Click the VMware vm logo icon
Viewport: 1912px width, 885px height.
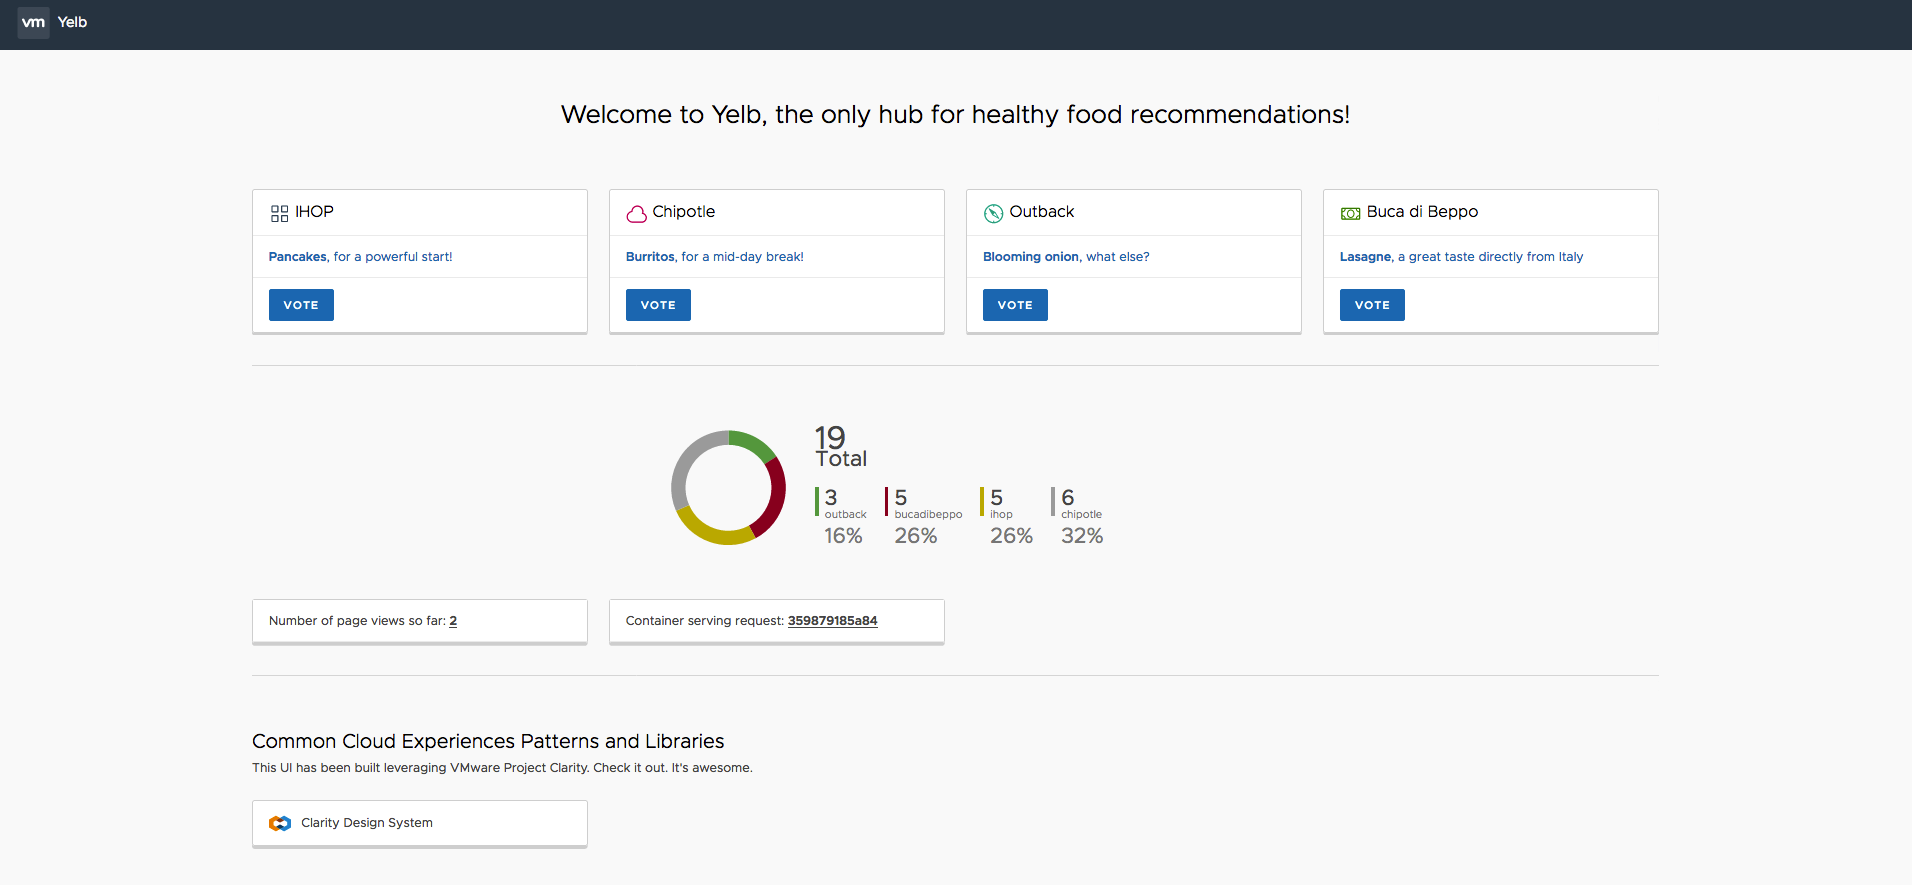[33, 22]
